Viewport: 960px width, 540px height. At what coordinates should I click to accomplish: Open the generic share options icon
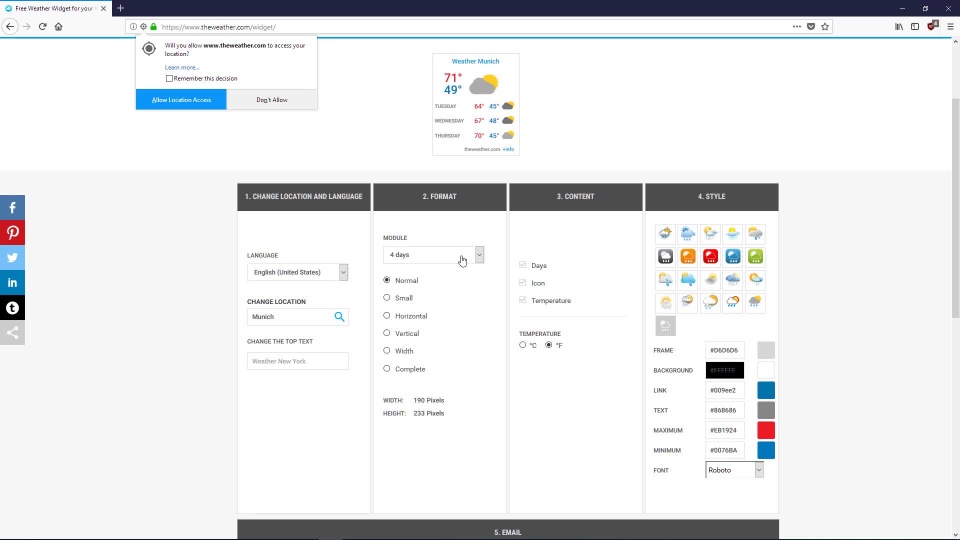point(12,333)
